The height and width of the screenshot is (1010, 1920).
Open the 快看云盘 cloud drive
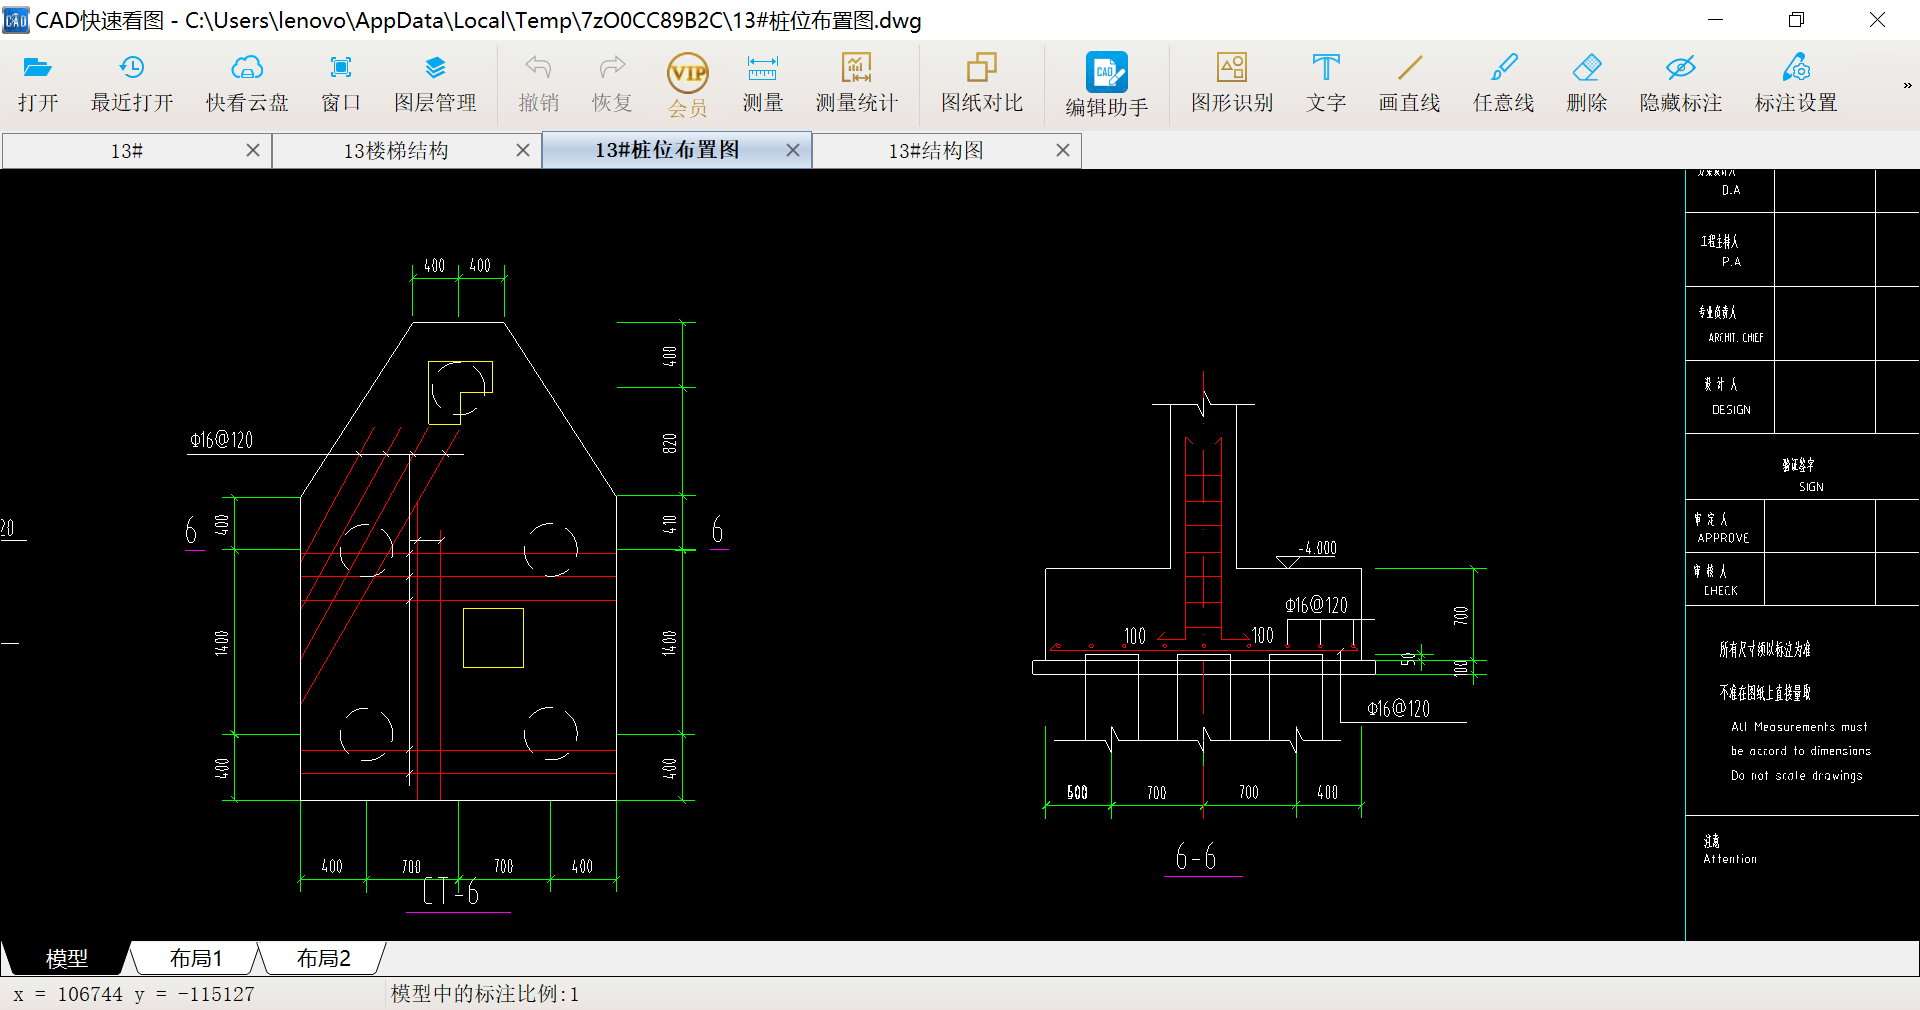(x=247, y=84)
